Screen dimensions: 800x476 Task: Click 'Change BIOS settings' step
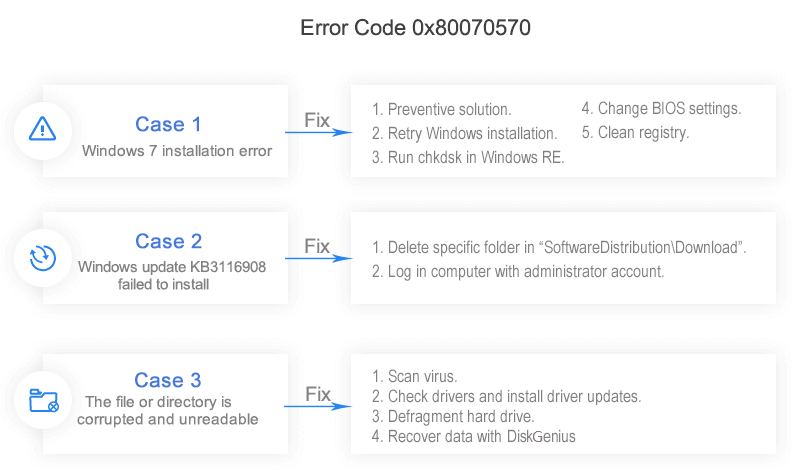click(661, 108)
